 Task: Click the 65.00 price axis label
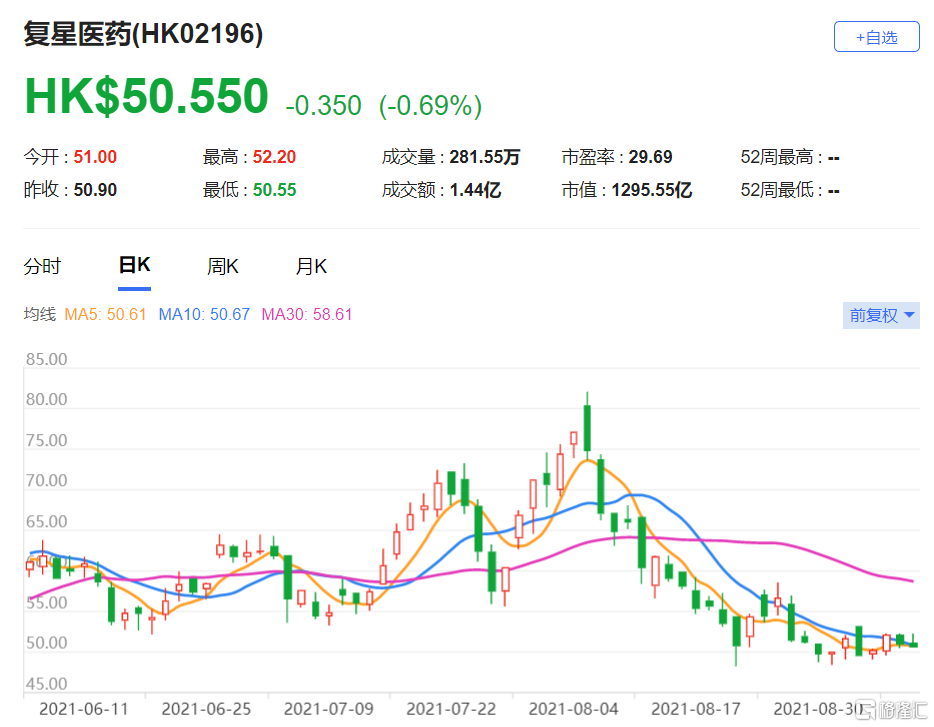46,521
